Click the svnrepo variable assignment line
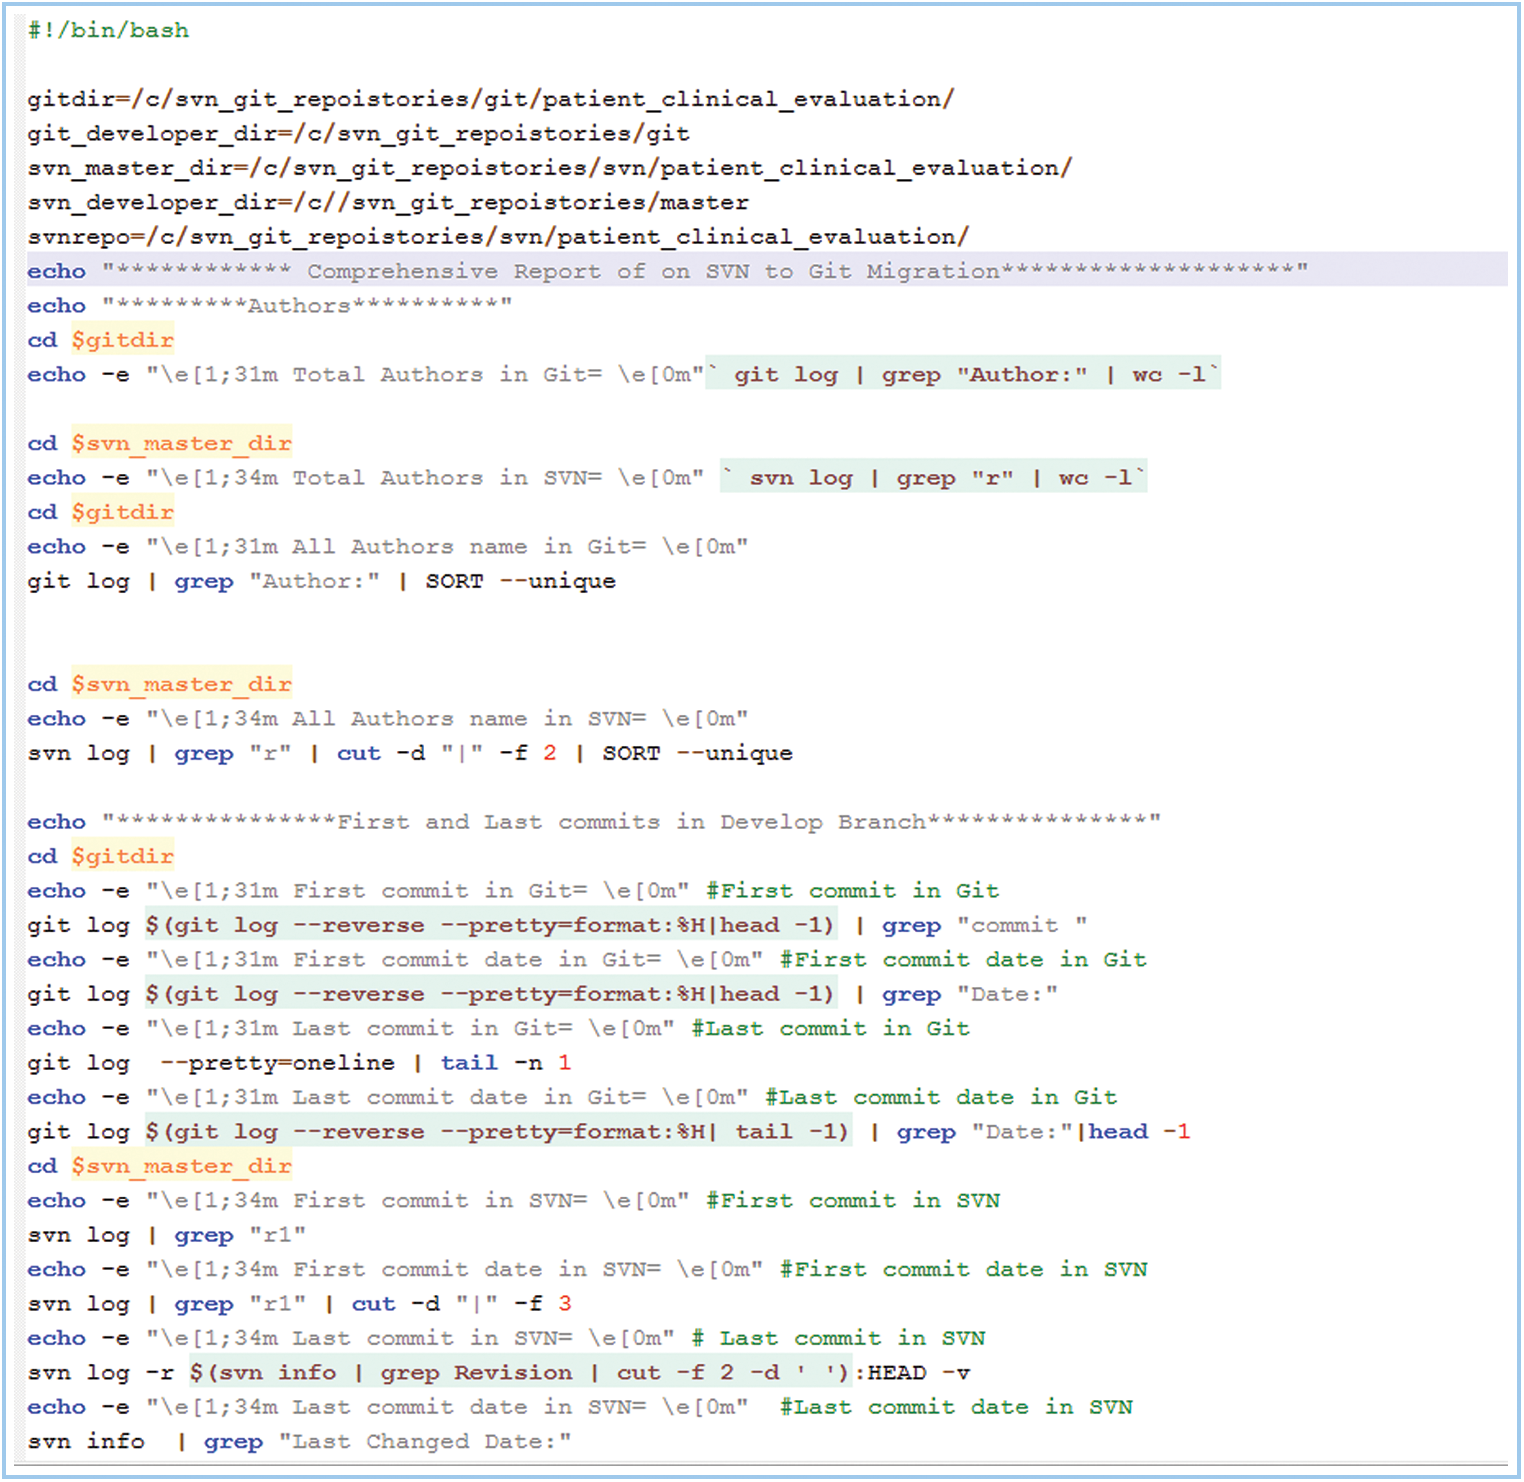 click(498, 237)
